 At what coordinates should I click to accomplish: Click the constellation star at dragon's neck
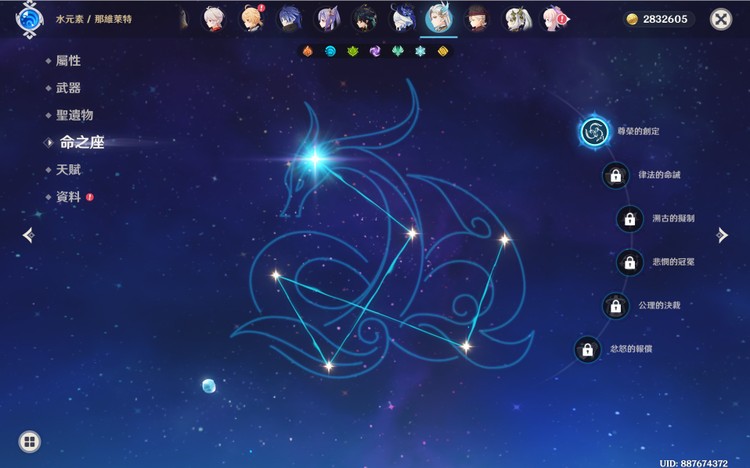point(412,234)
